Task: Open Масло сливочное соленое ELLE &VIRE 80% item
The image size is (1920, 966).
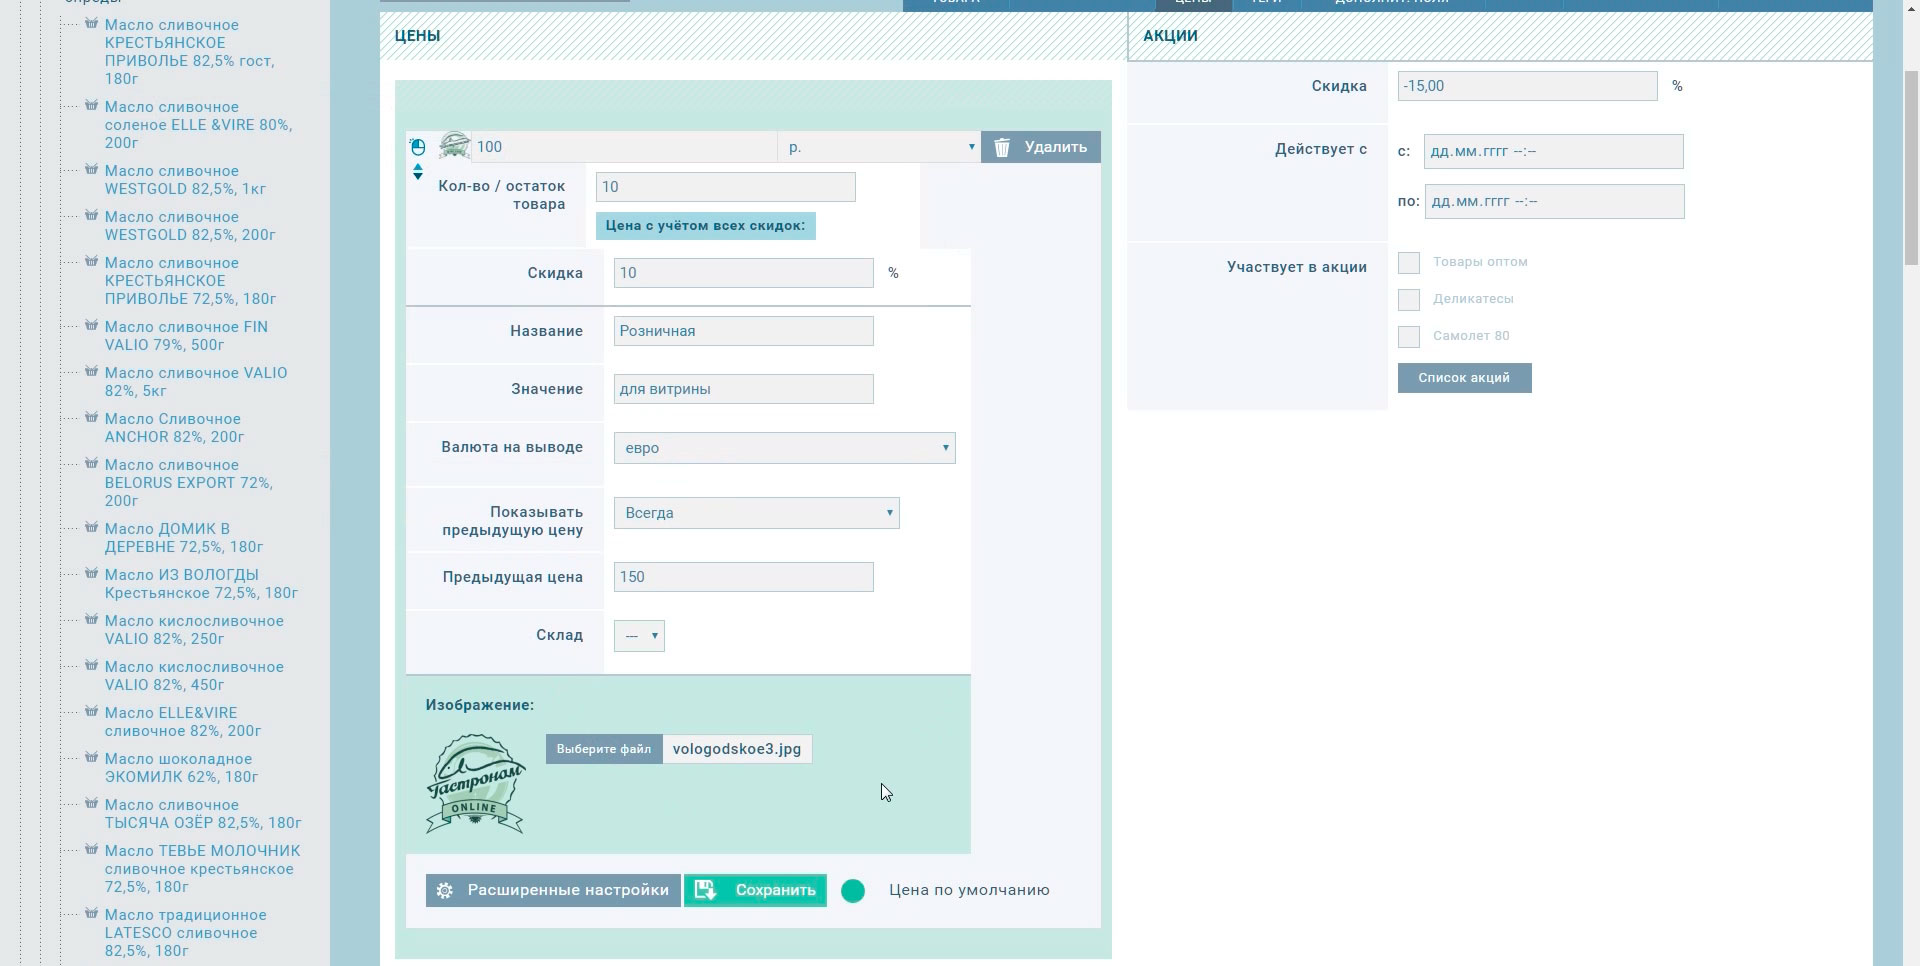Action: (198, 125)
